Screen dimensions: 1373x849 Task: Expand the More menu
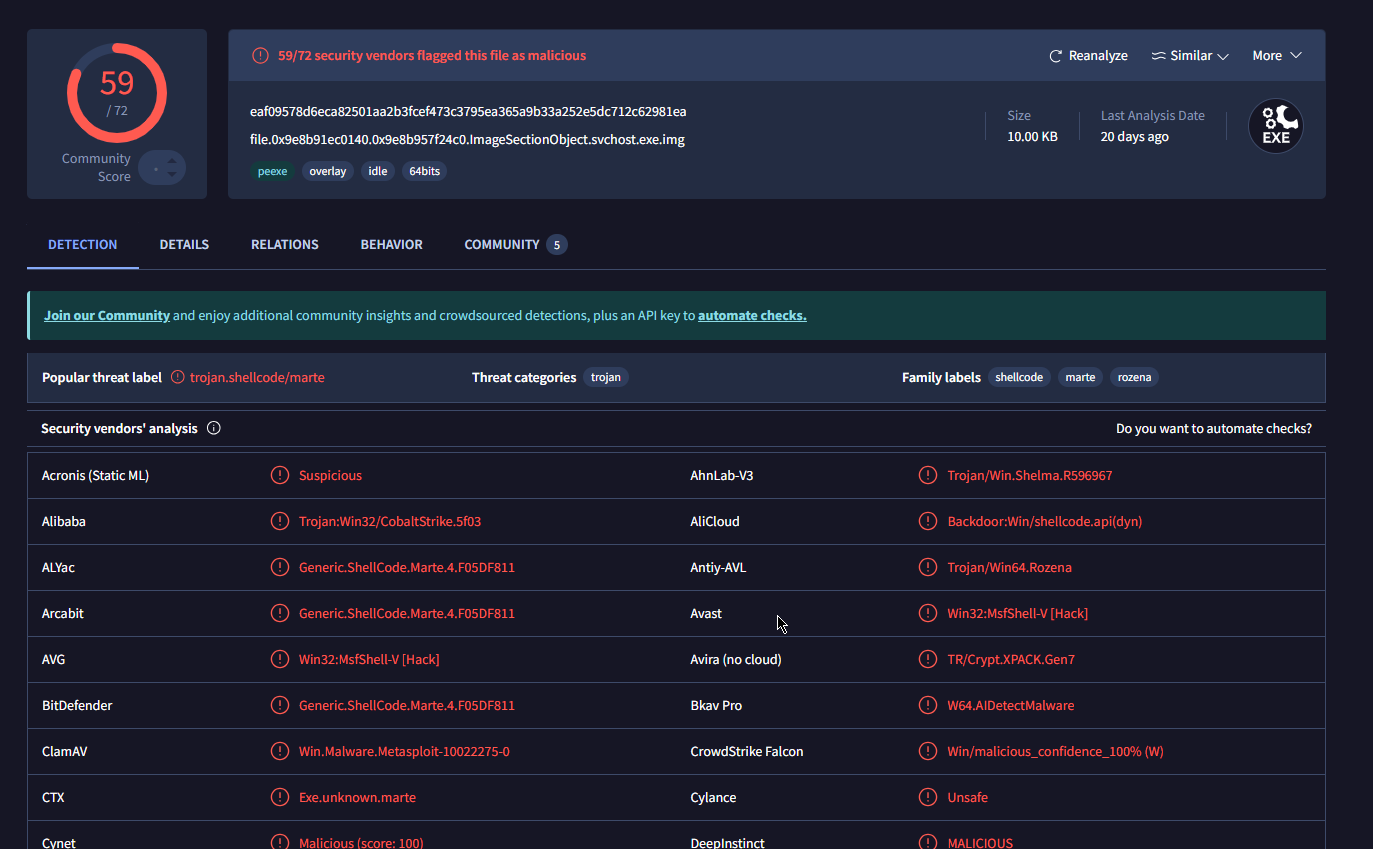click(x=1277, y=56)
